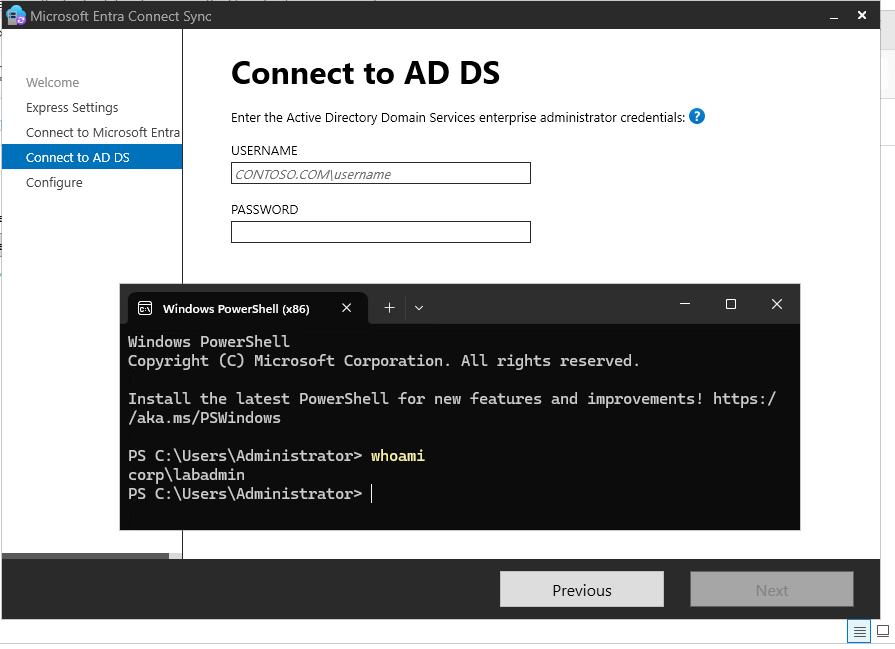Focus the PASSWORD input field
Screen dimensions: 895x649
click(381, 232)
